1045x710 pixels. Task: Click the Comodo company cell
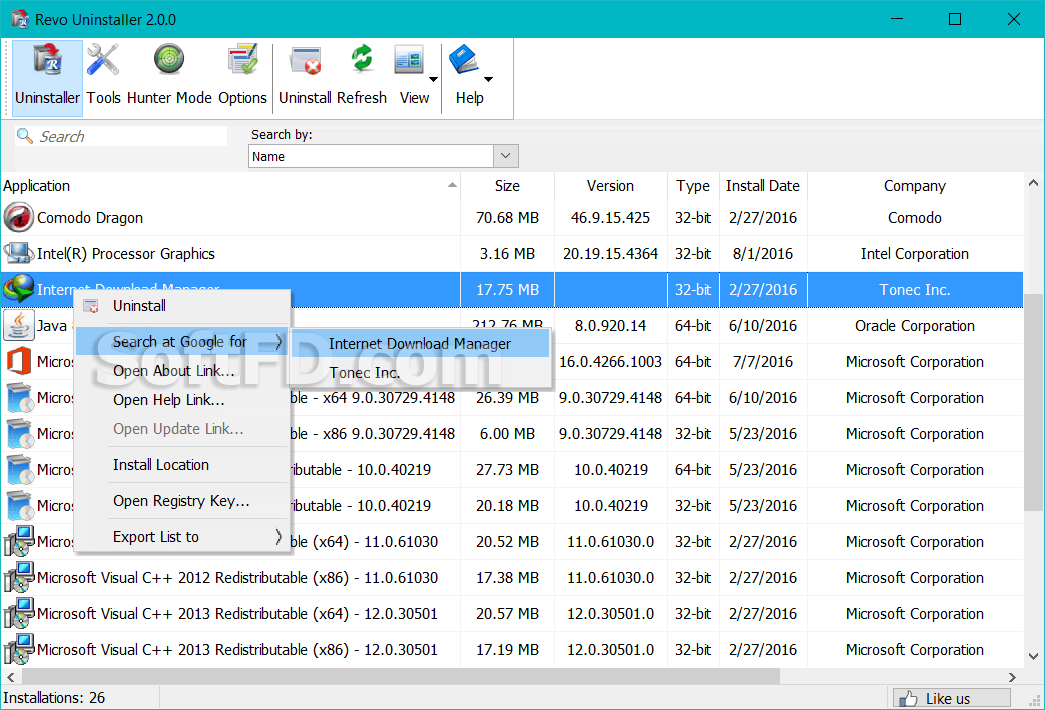(x=915, y=218)
